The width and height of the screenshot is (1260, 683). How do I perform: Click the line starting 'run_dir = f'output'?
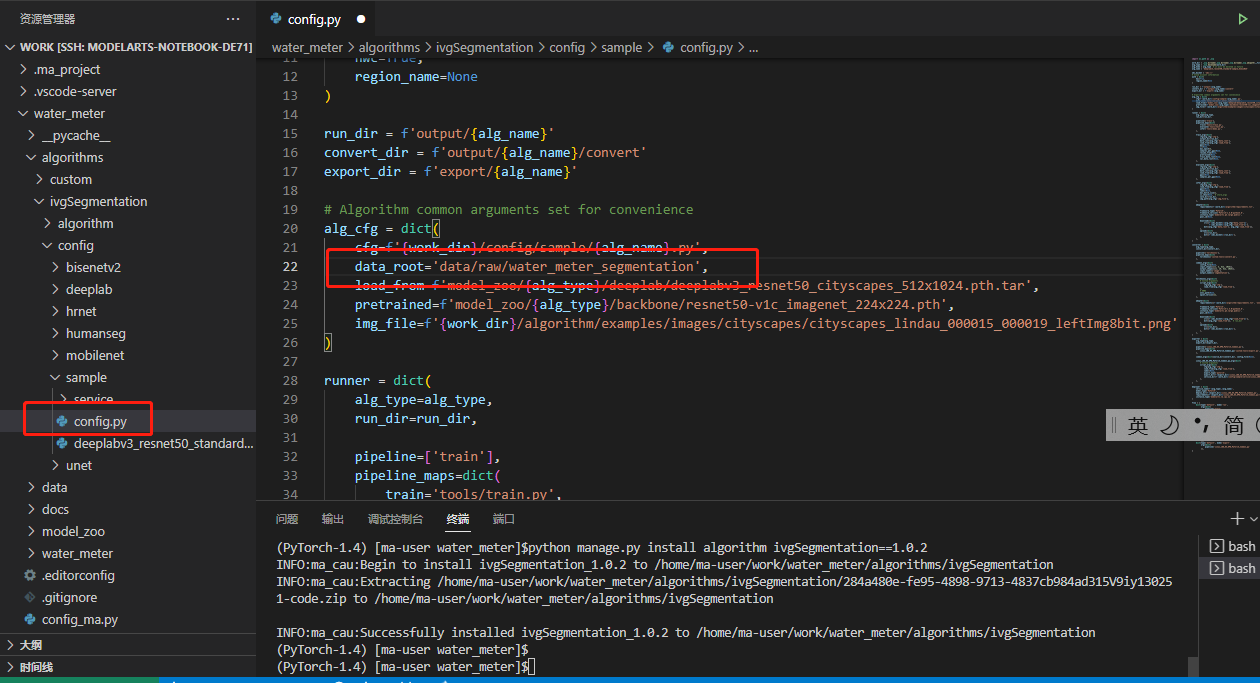439,133
